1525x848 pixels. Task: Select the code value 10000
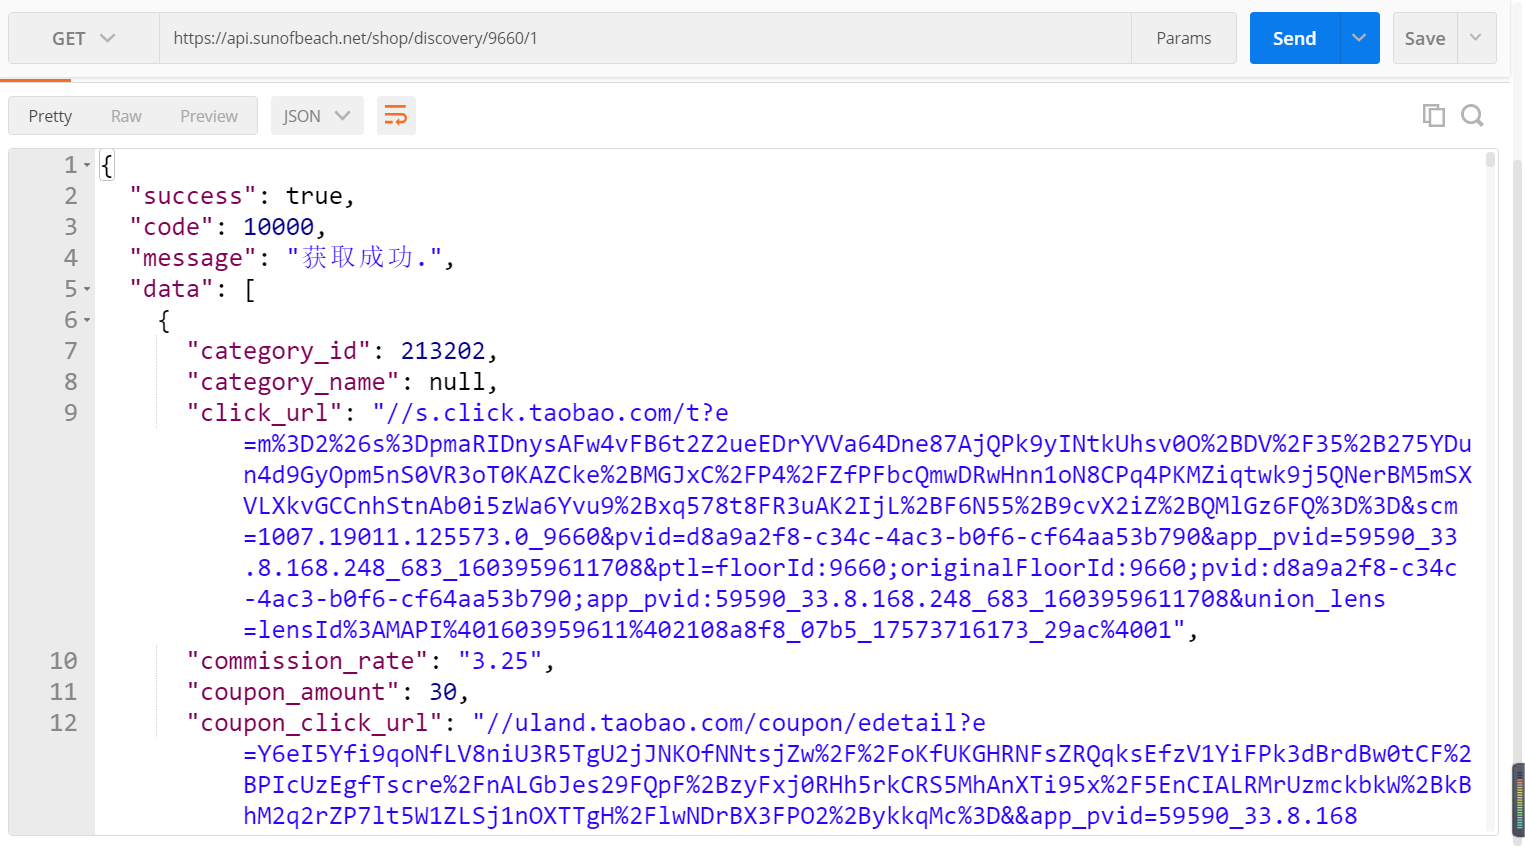tap(278, 227)
